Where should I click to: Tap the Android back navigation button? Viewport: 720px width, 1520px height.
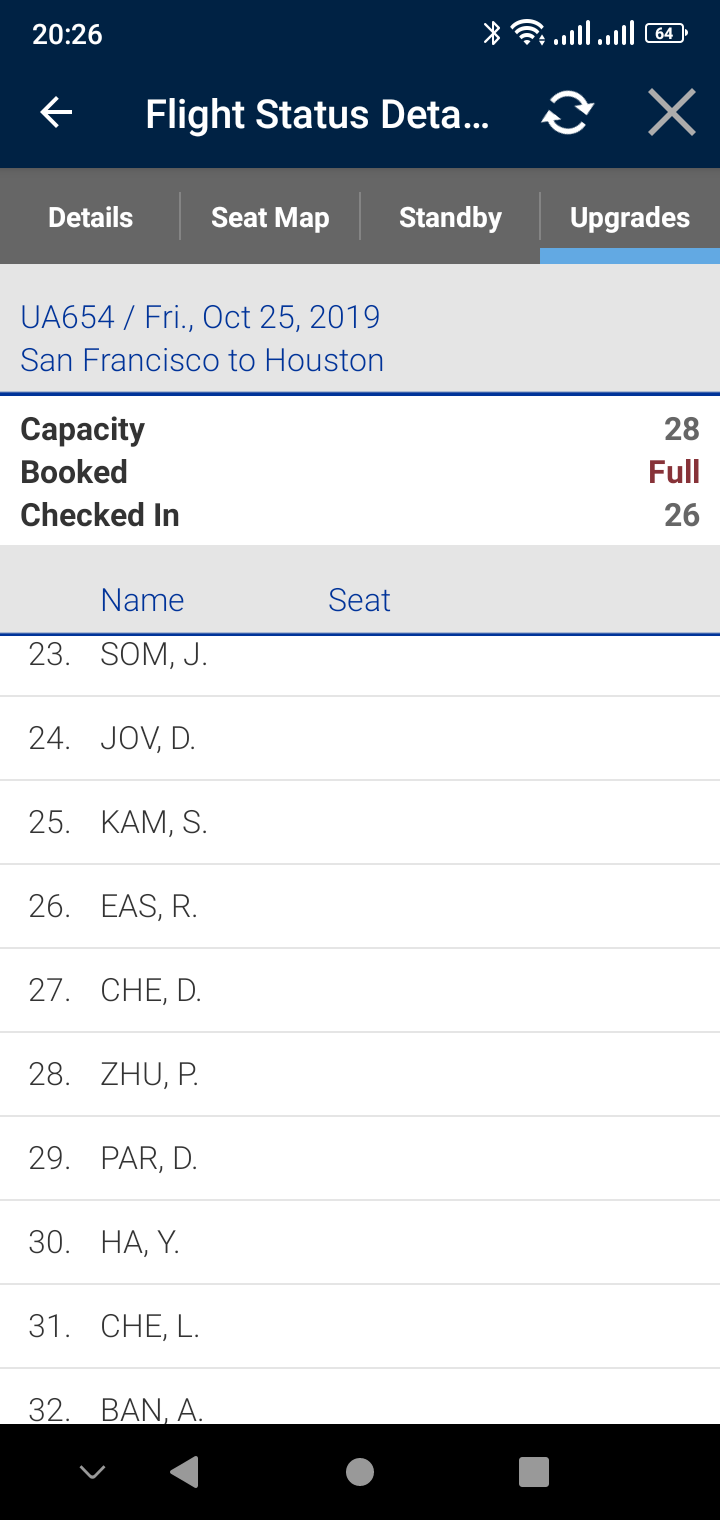pos(185,1472)
